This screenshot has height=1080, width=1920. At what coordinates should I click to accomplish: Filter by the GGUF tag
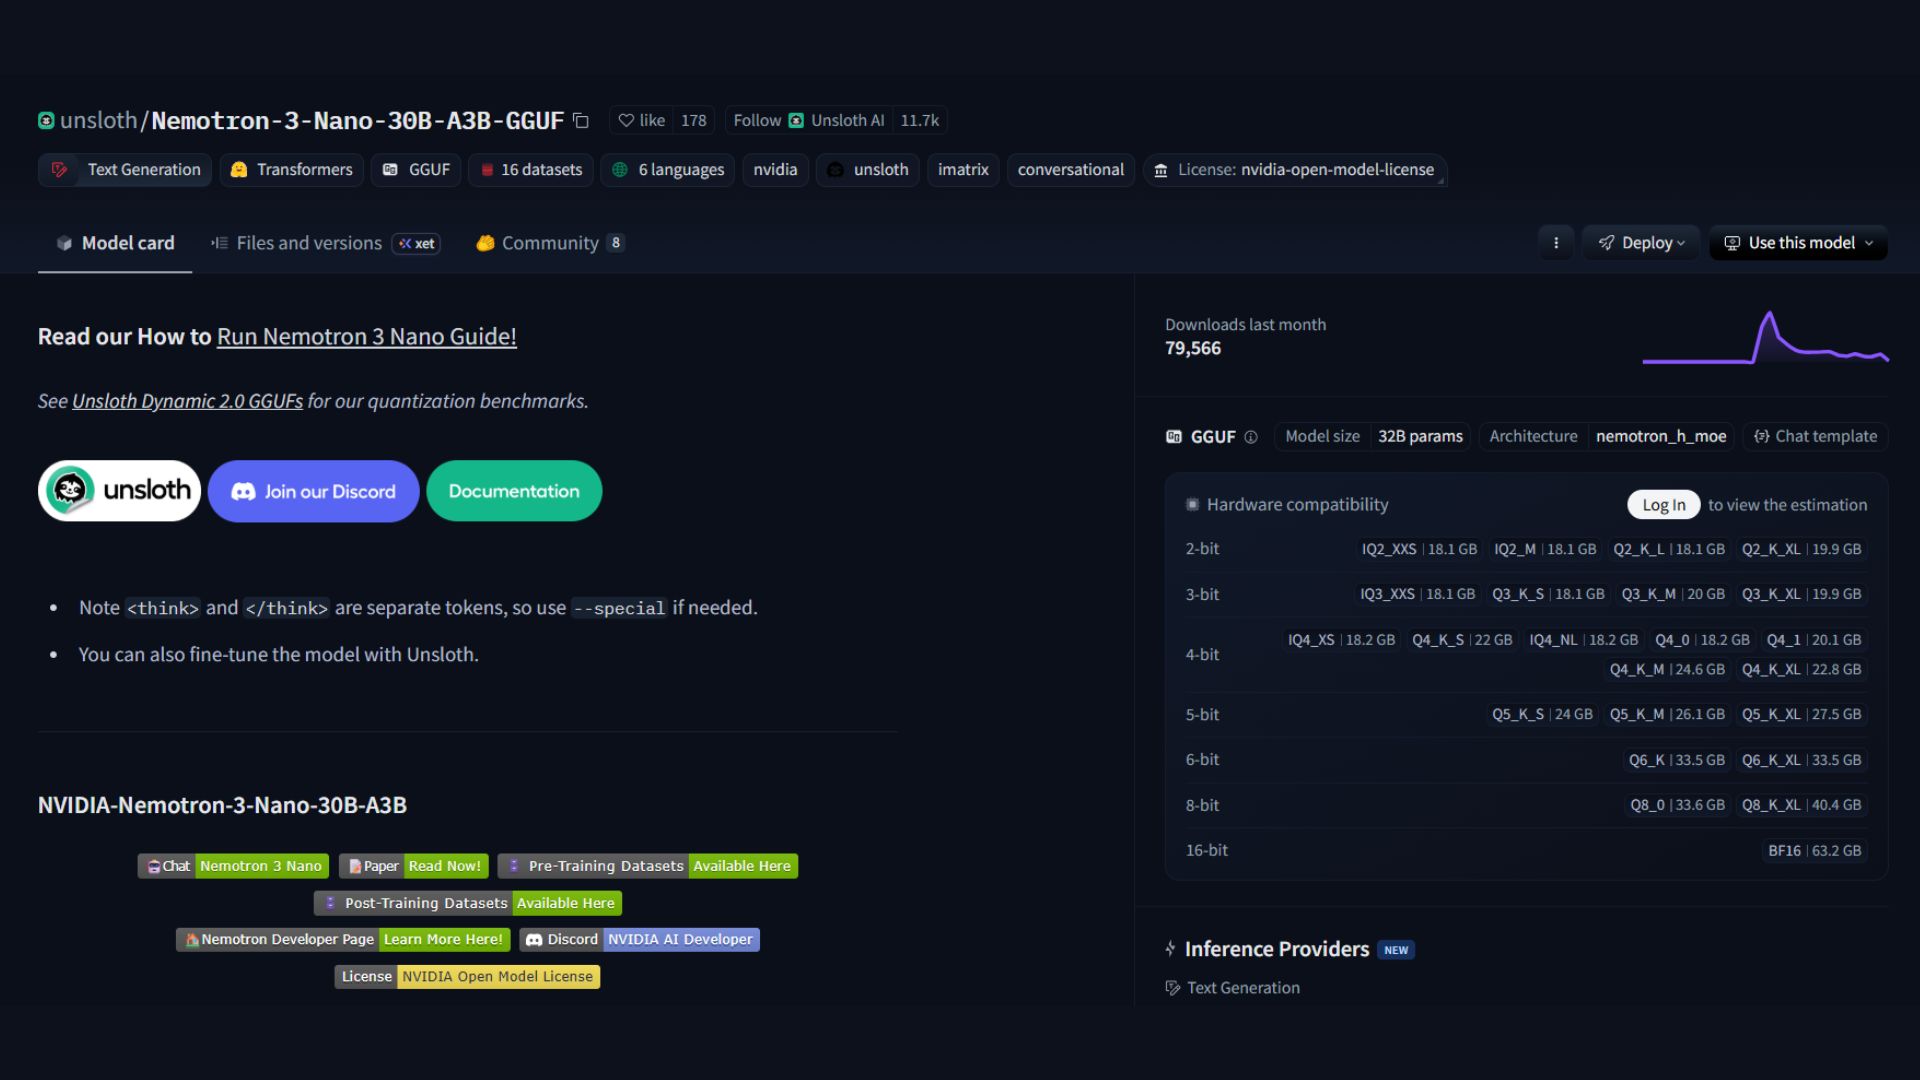pyautogui.click(x=416, y=170)
